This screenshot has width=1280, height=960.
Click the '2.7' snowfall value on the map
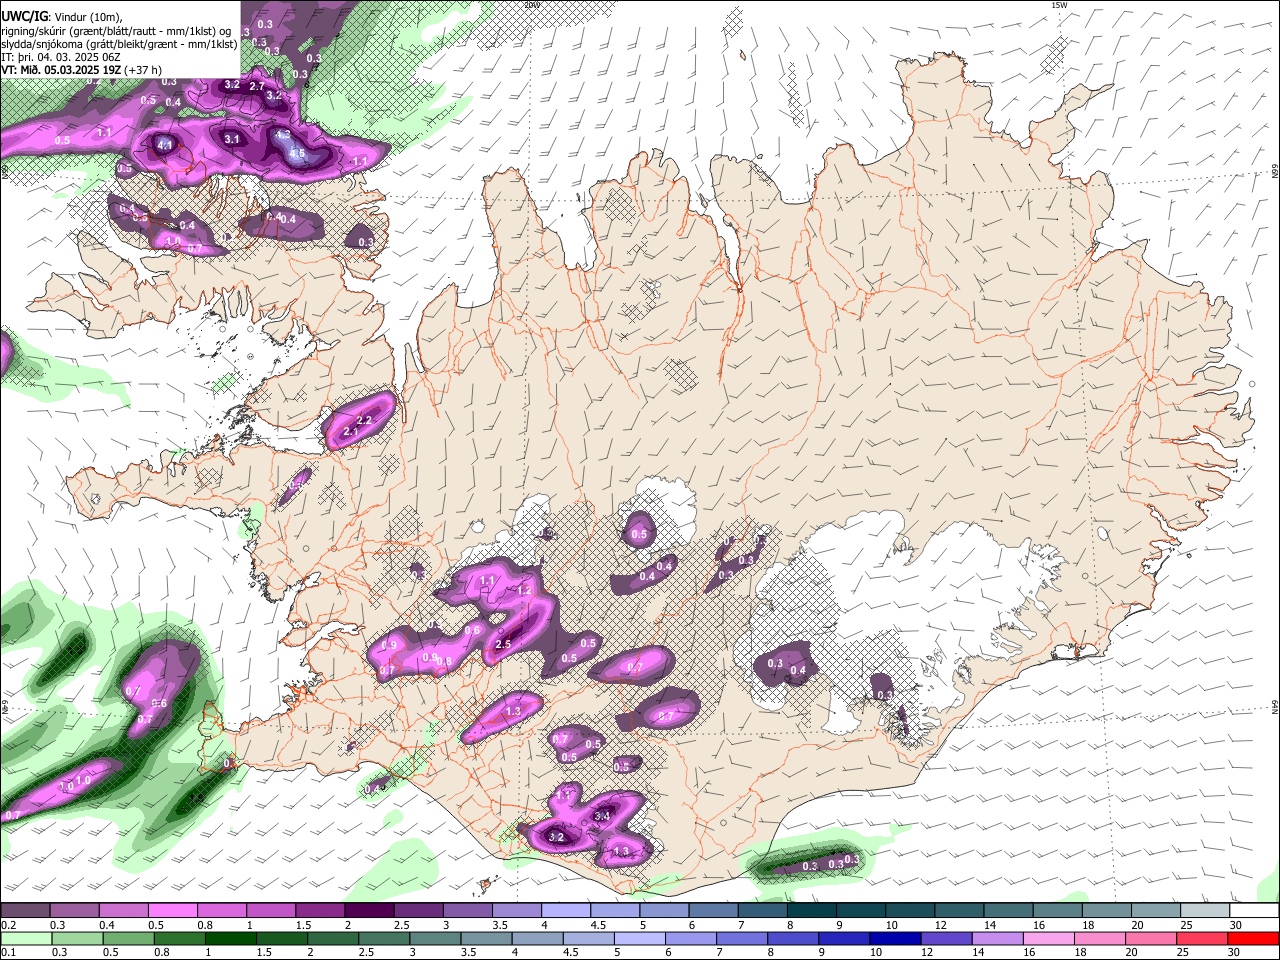click(x=257, y=86)
